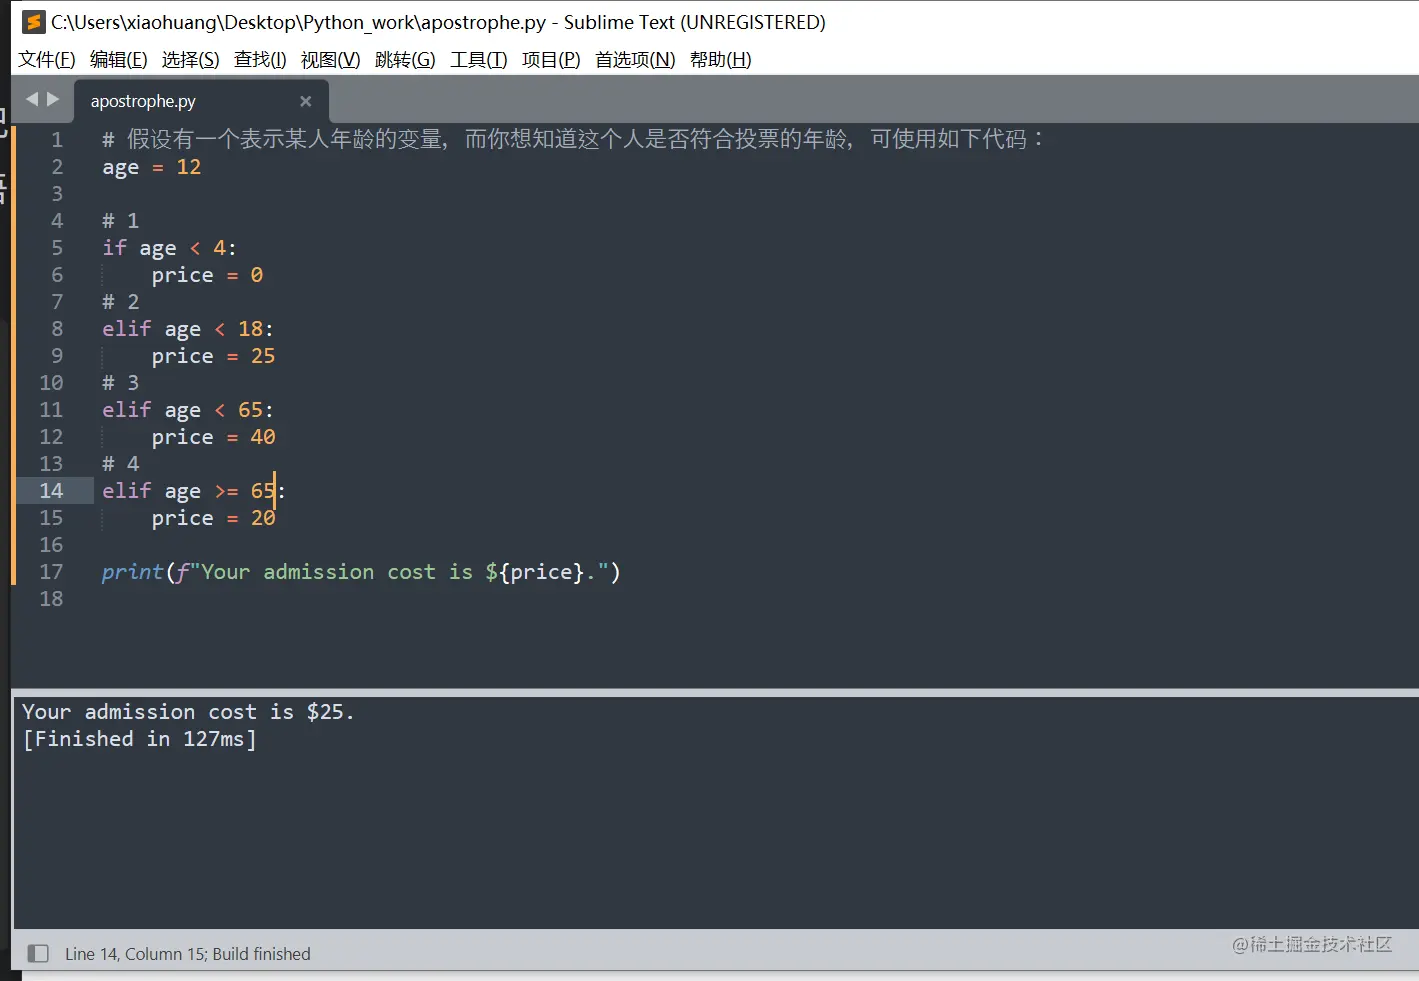Image resolution: width=1419 pixels, height=981 pixels.
Task: Open the 工具(T) menu
Action: 479,60
